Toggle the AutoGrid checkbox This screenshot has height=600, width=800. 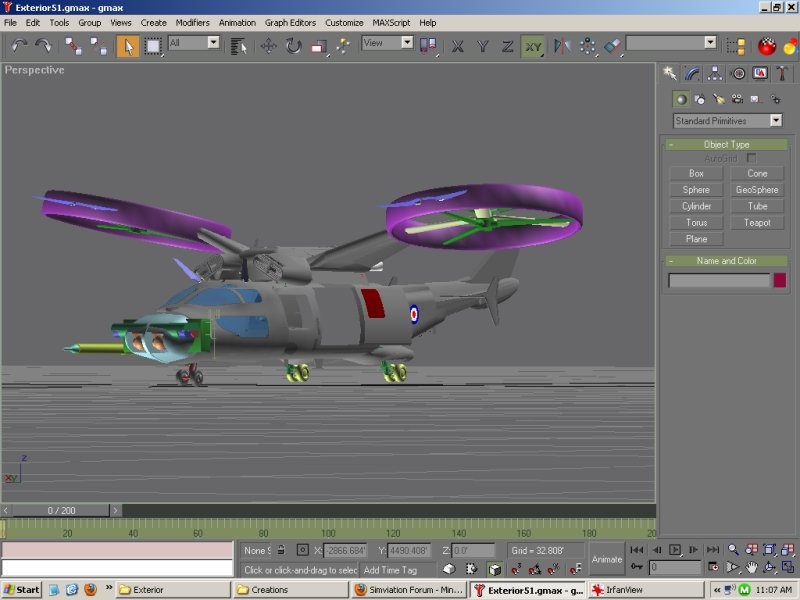coord(751,158)
